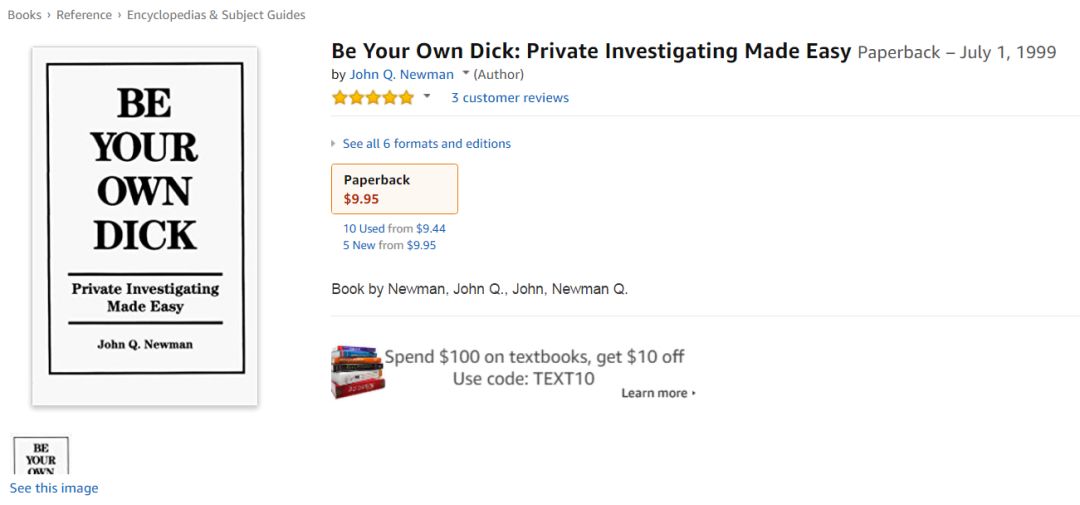Viewport: 1080px width, 505px height.
Task: Open the 5 New from $9.95 offers
Action: click(x=389, y=245)
